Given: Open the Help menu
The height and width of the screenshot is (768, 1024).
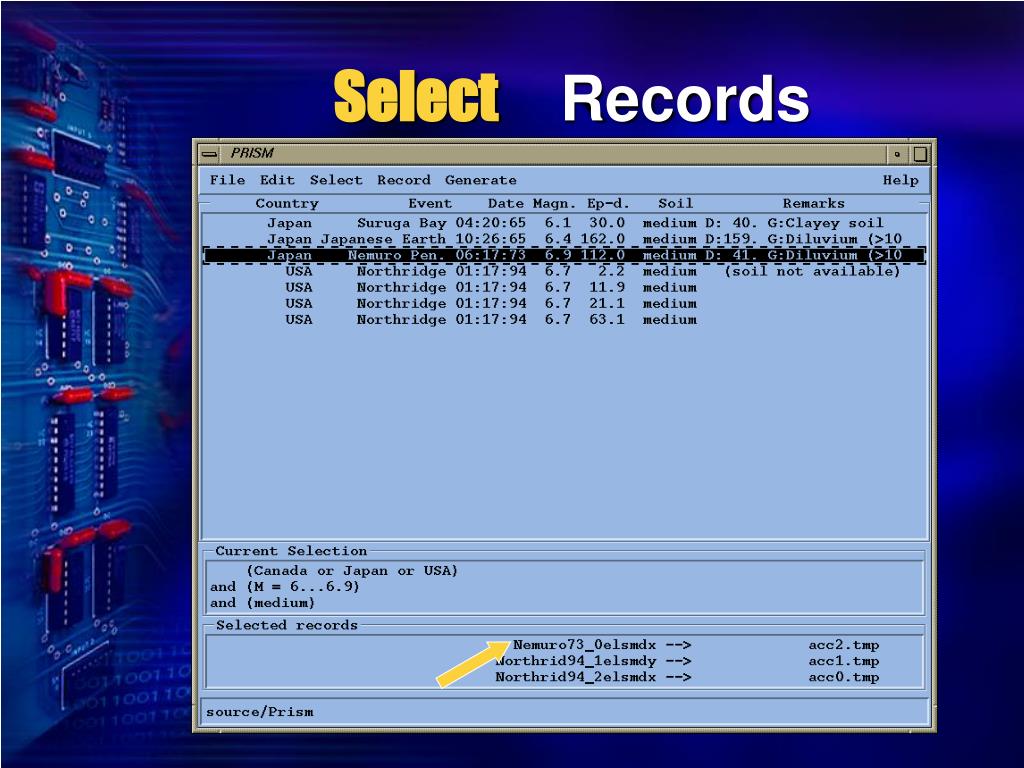Looking at the screenshot, I should (901, 180).
